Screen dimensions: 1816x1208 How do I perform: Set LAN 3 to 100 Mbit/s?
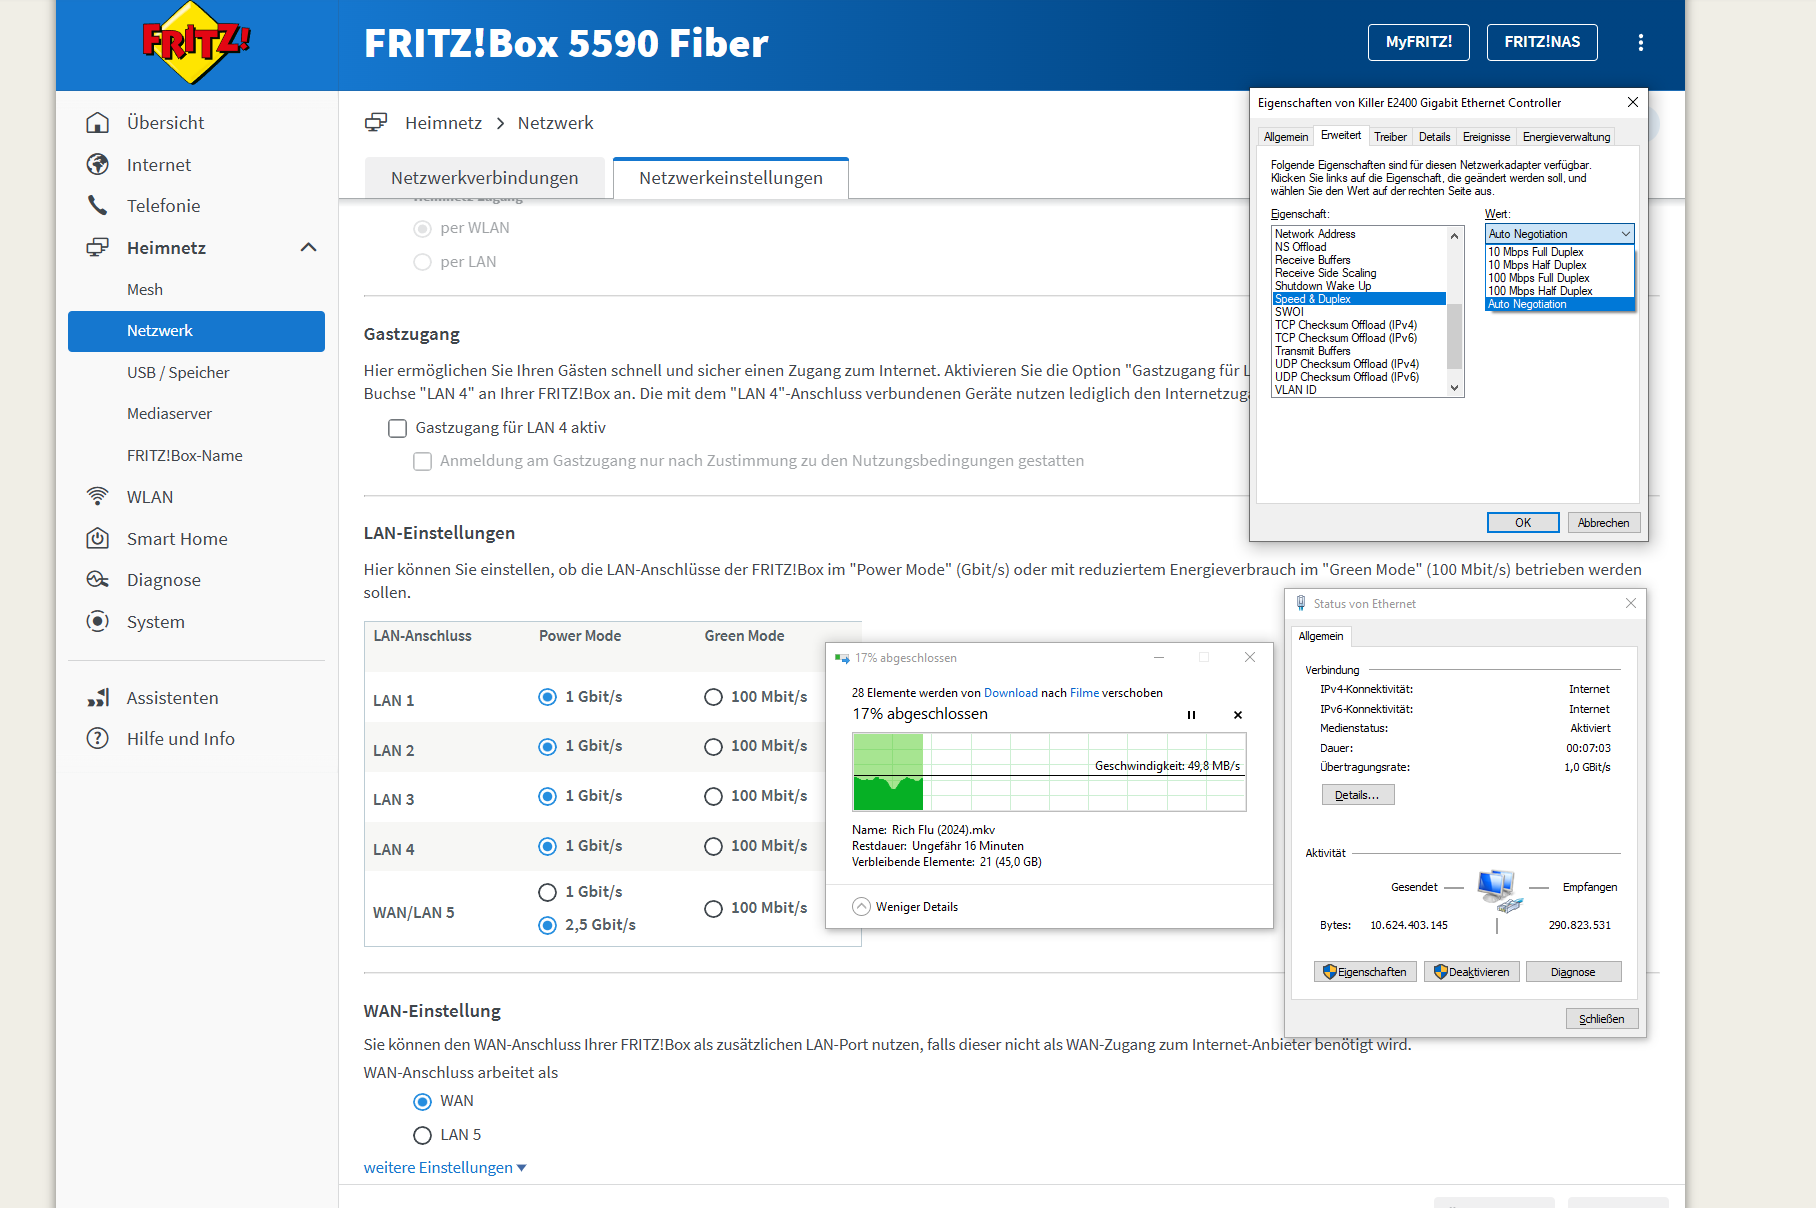713,796
